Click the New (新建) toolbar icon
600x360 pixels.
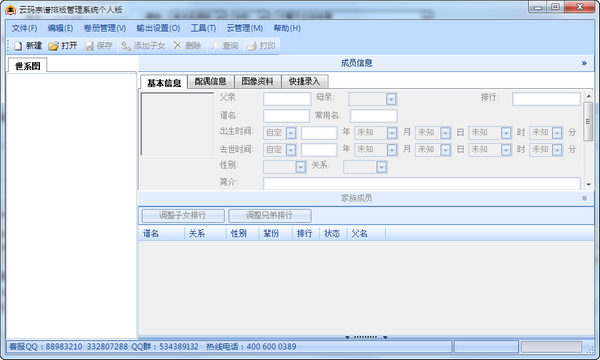[x=18, y=46]
